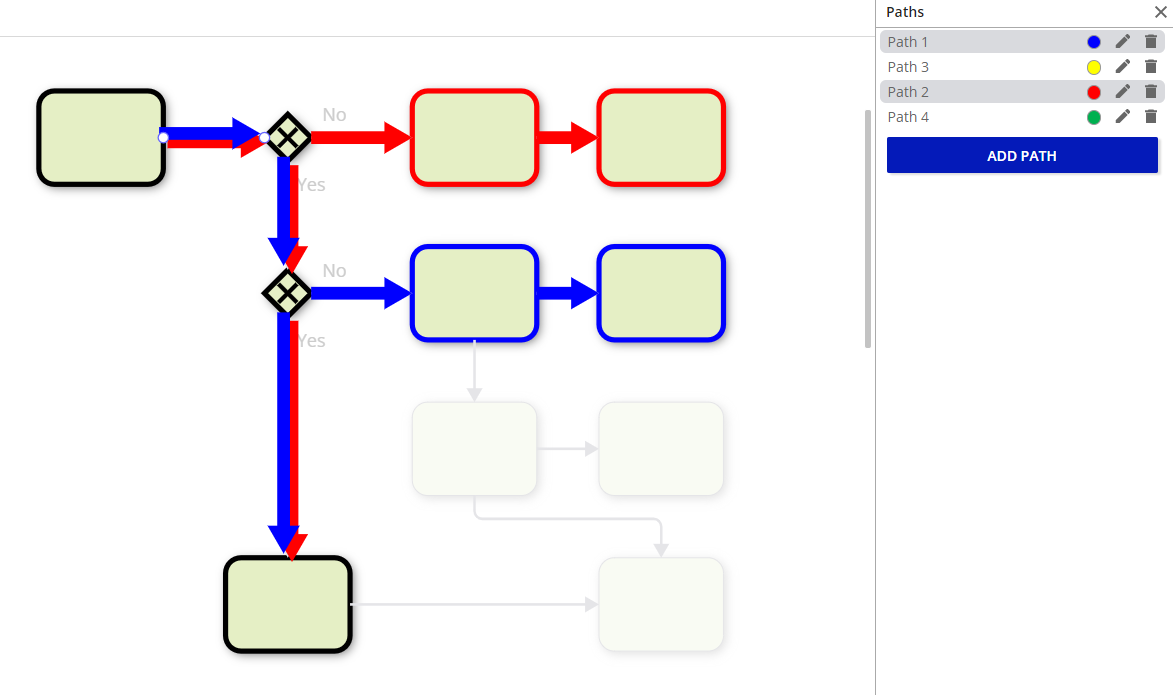Toggle Path 3 row highlight
The width and height of the screenshot is (1173, 695).
click(x=960, y=67)
